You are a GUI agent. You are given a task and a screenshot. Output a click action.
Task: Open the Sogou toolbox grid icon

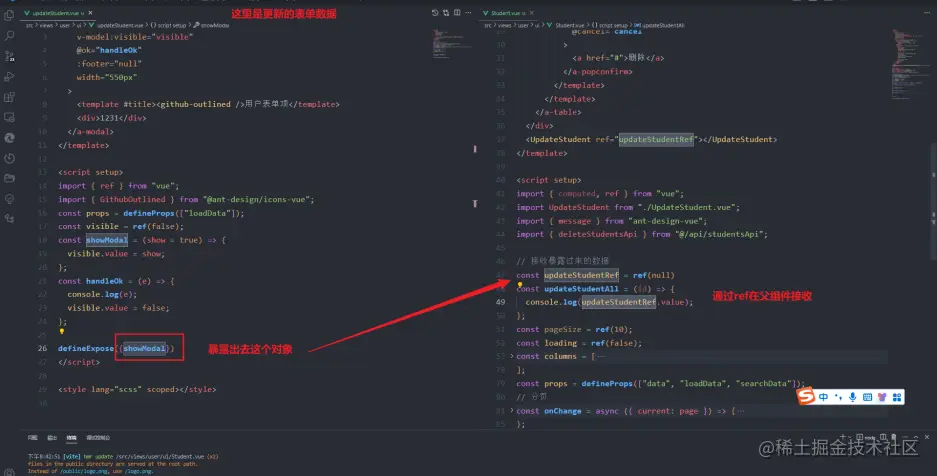897,397
